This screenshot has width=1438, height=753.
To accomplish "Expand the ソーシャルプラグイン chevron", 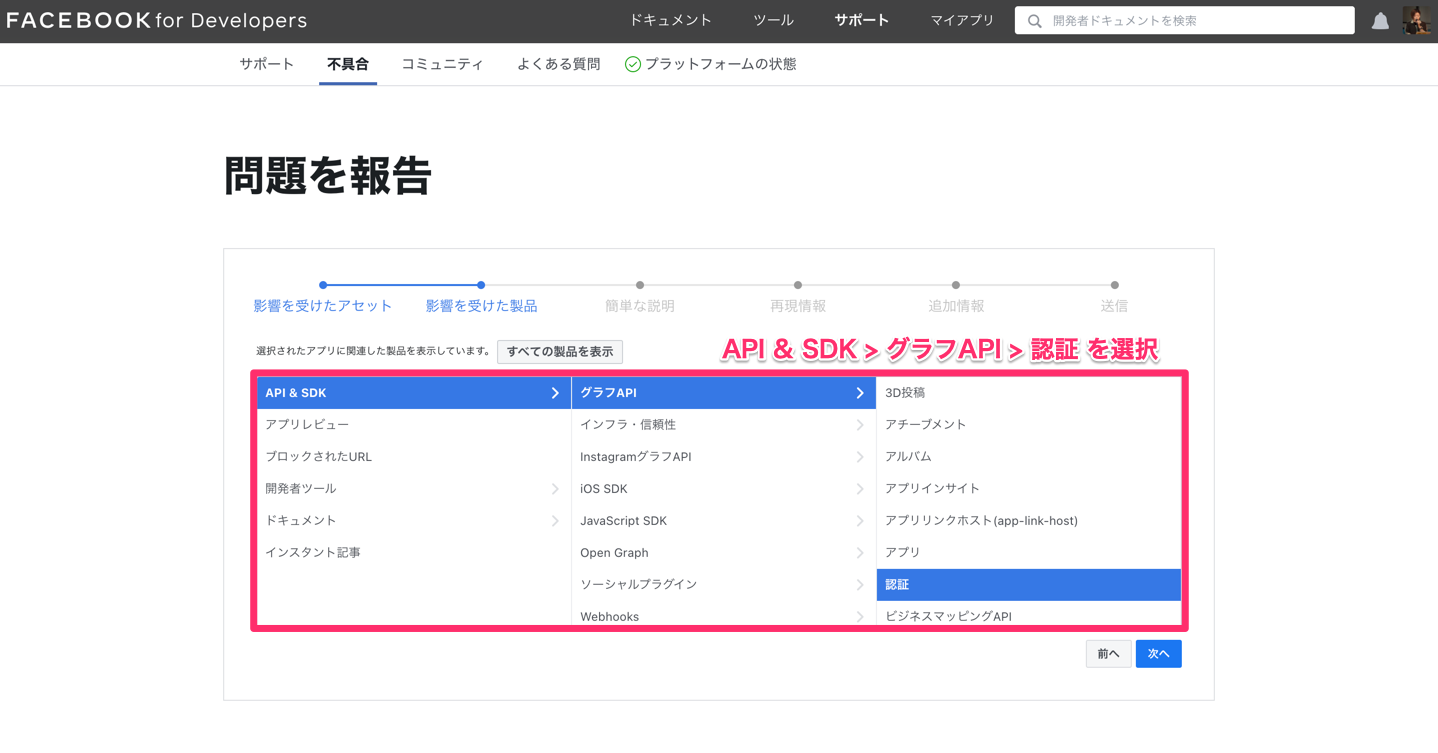I will click(x=860, y=585).
